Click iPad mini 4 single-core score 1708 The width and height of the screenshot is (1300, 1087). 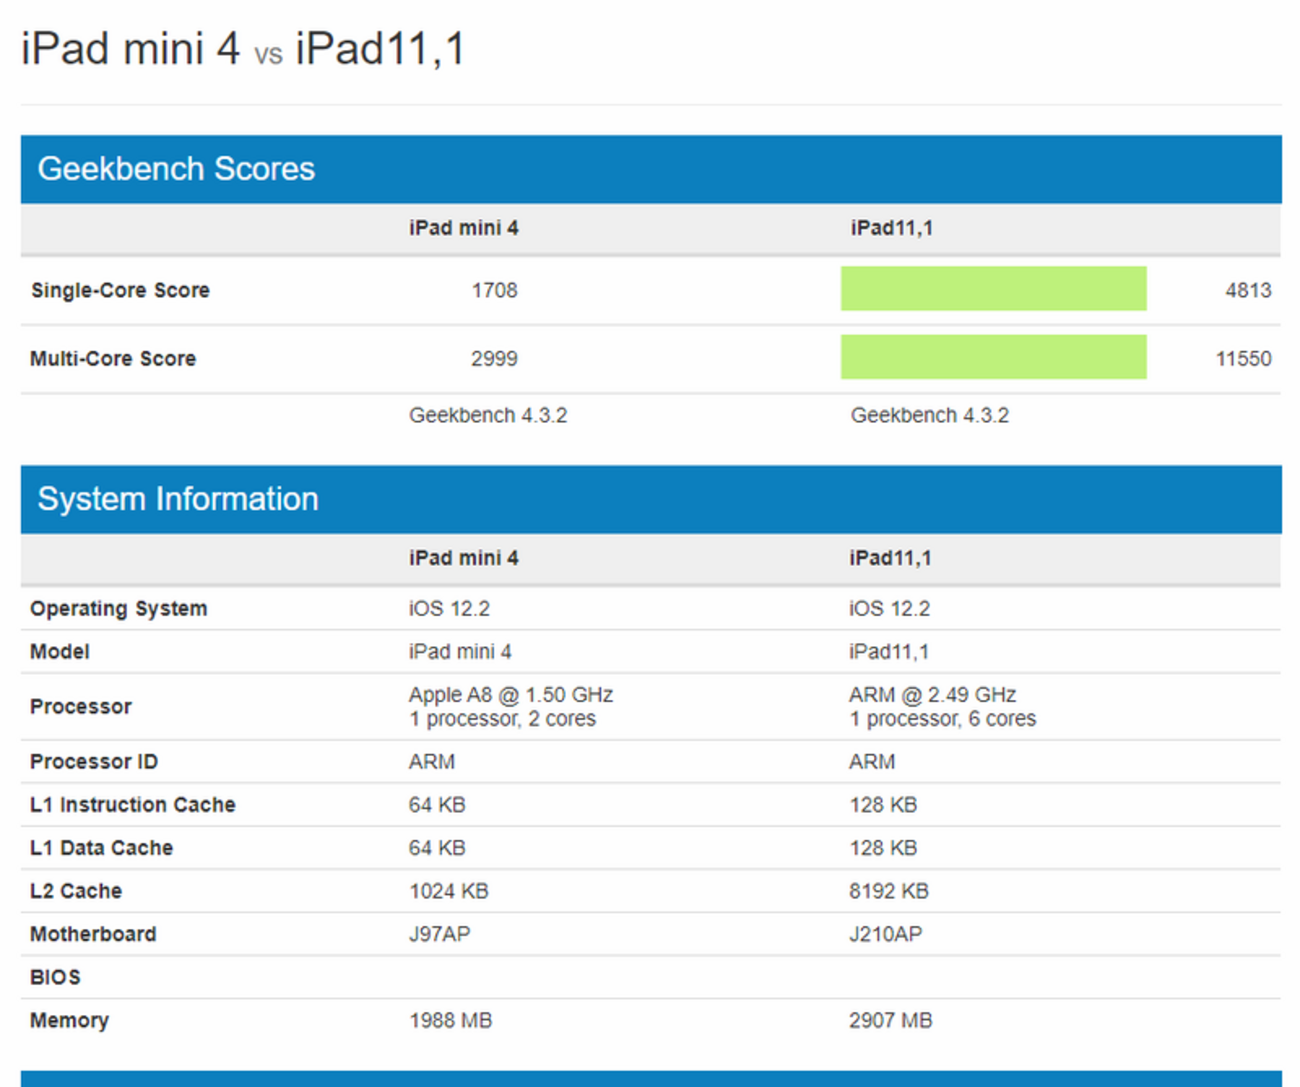[x=494, y=290]
